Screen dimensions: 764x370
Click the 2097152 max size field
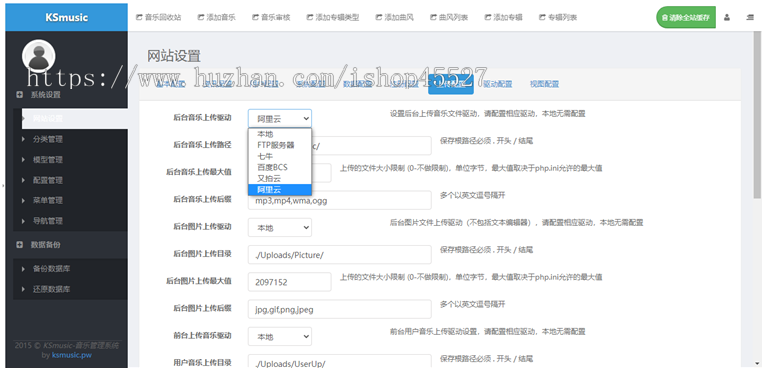point(289,282)
